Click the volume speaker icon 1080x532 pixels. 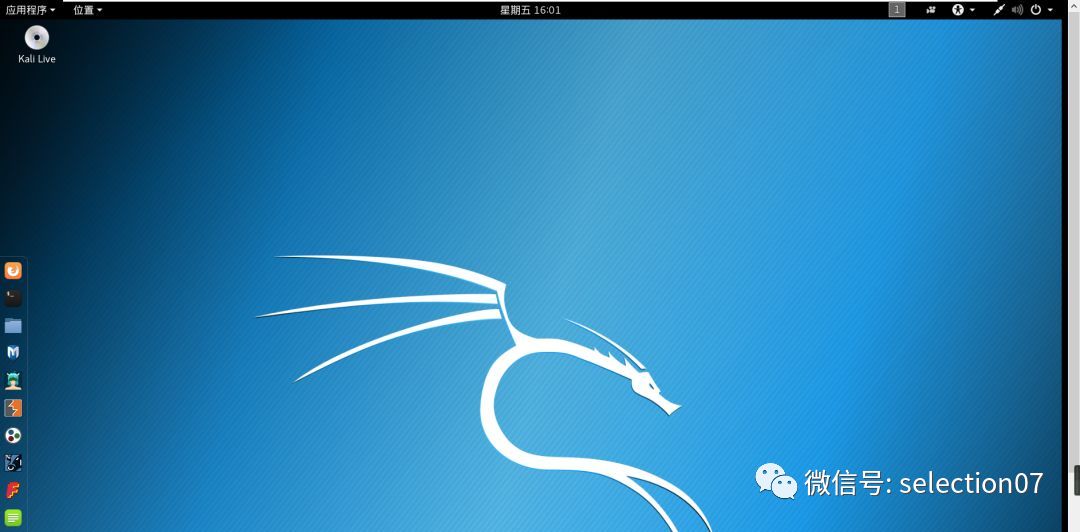[x=1017, y=10]
